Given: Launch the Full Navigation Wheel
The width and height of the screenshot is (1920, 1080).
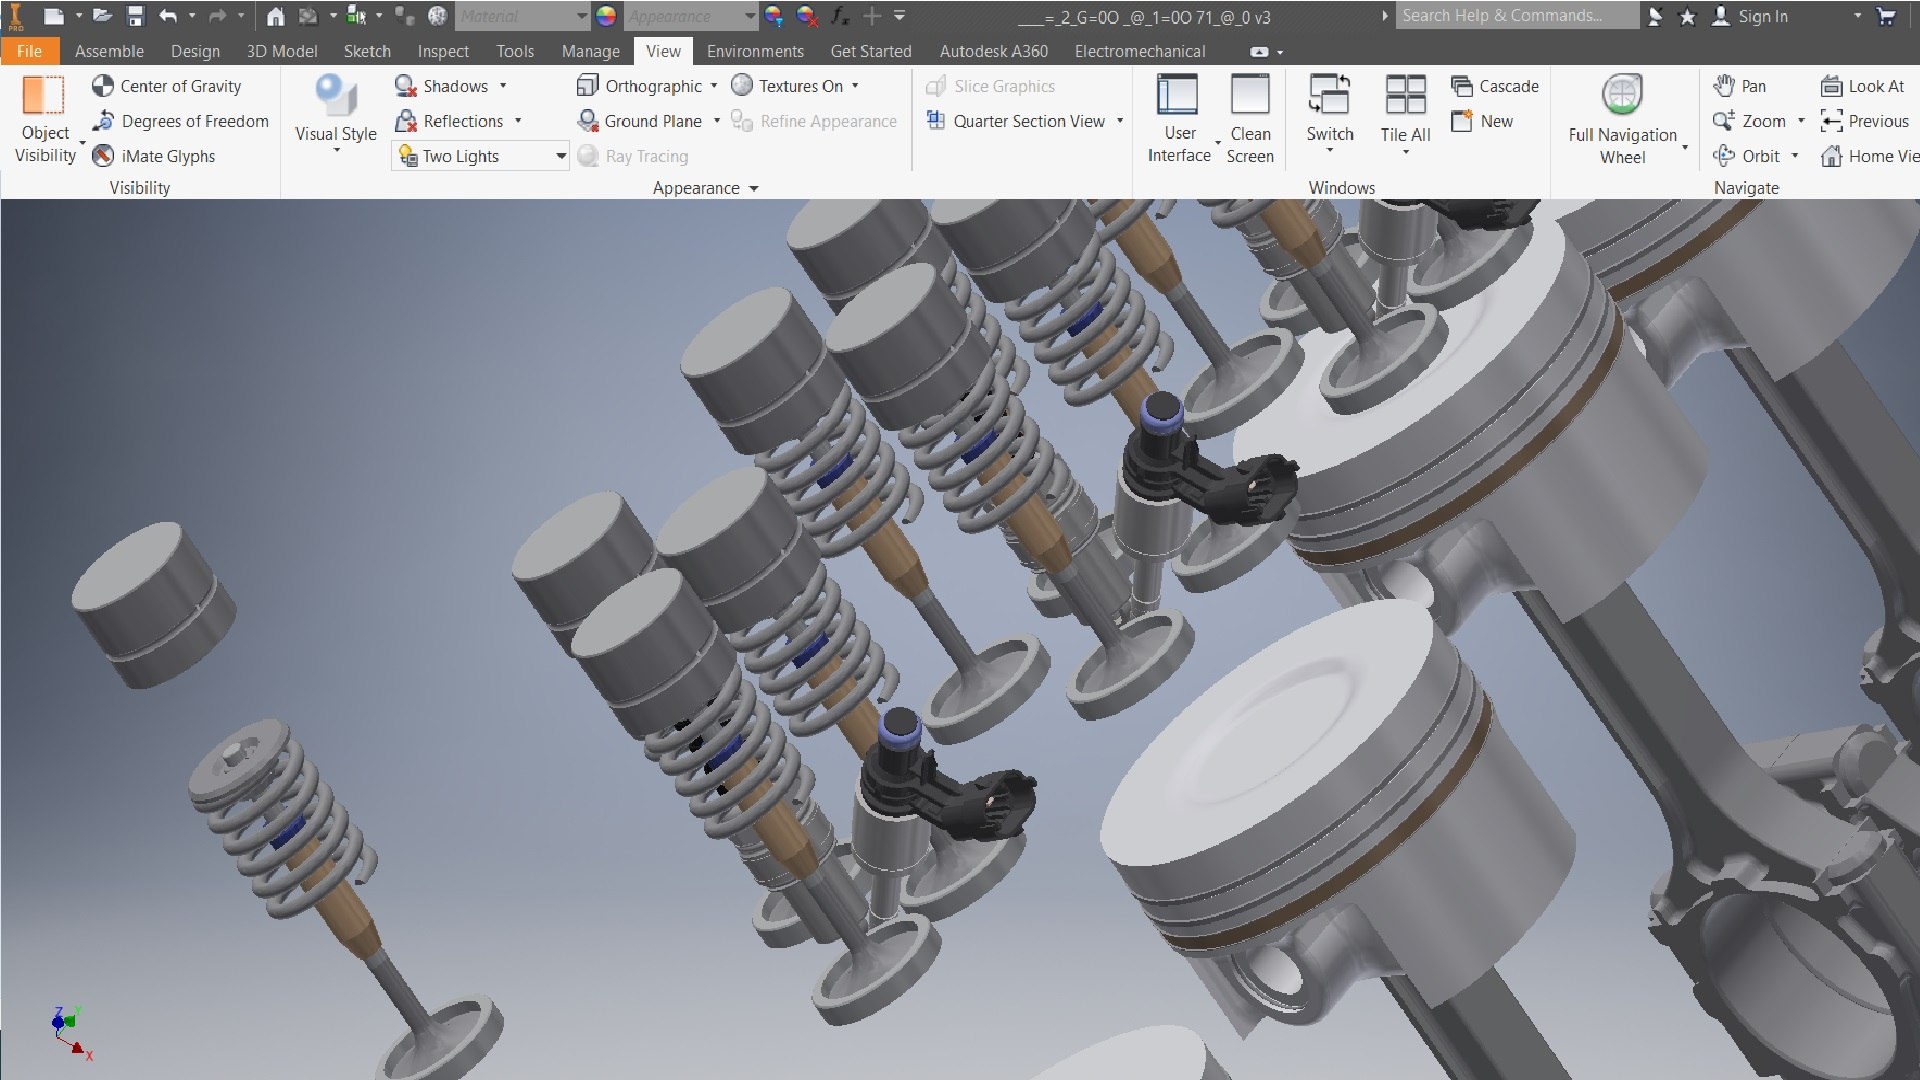Looking at the screenshot, I should [x=1622, y=119].
